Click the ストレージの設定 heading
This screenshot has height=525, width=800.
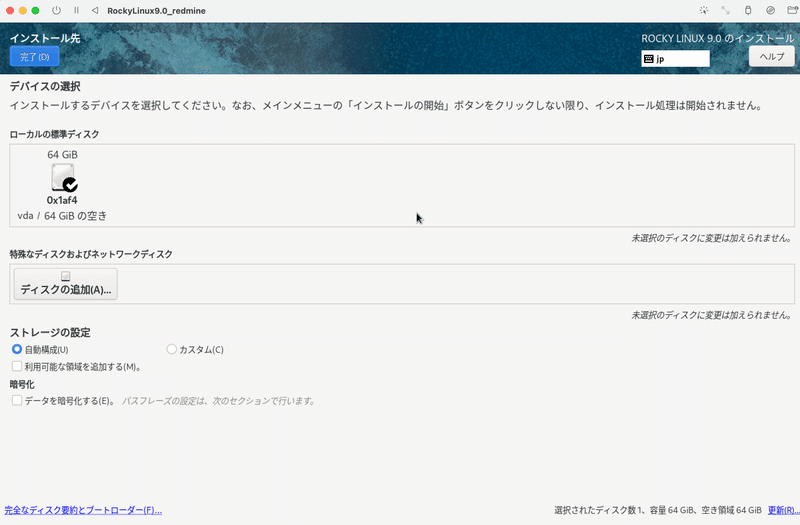click(x=50, y=333)
